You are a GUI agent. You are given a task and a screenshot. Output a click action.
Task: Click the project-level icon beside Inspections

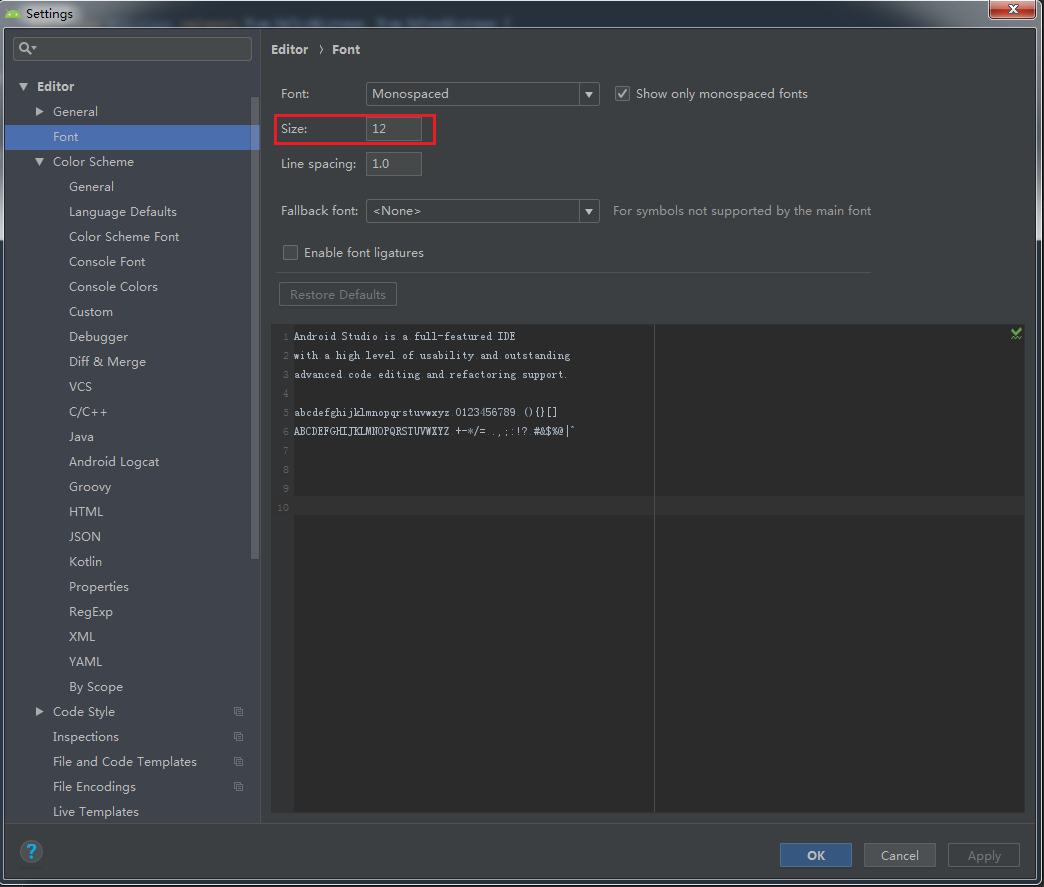pos(238,737)
